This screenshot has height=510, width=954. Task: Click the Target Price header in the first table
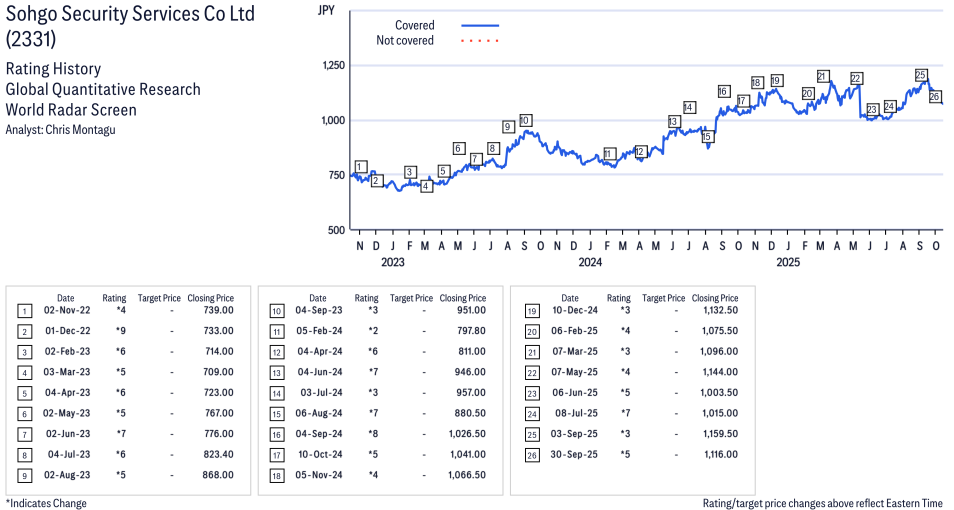pyautogui.click(x=159, y=298)
